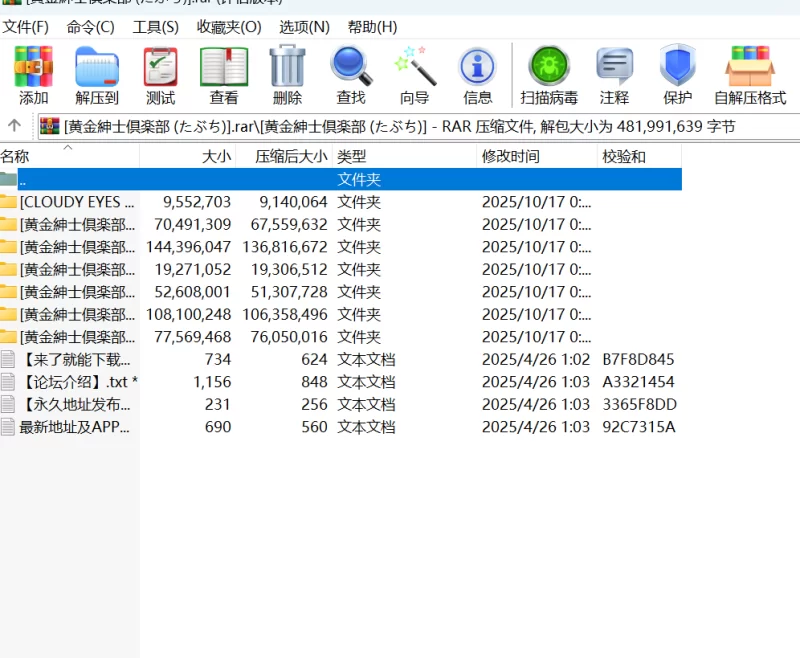This screenshot has width=800, height=658.
Task: Open the 工具(S) menu
Action: 156,27
